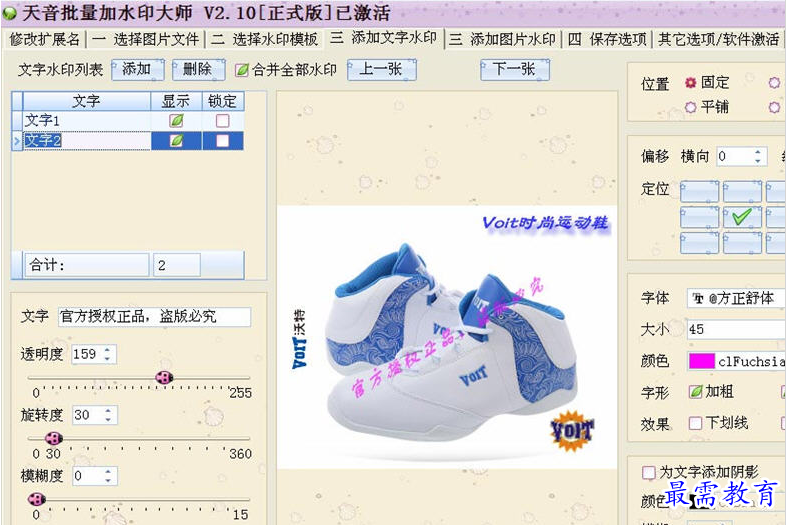Toggle 合并全部水印 checkbox

pos(242,70)
